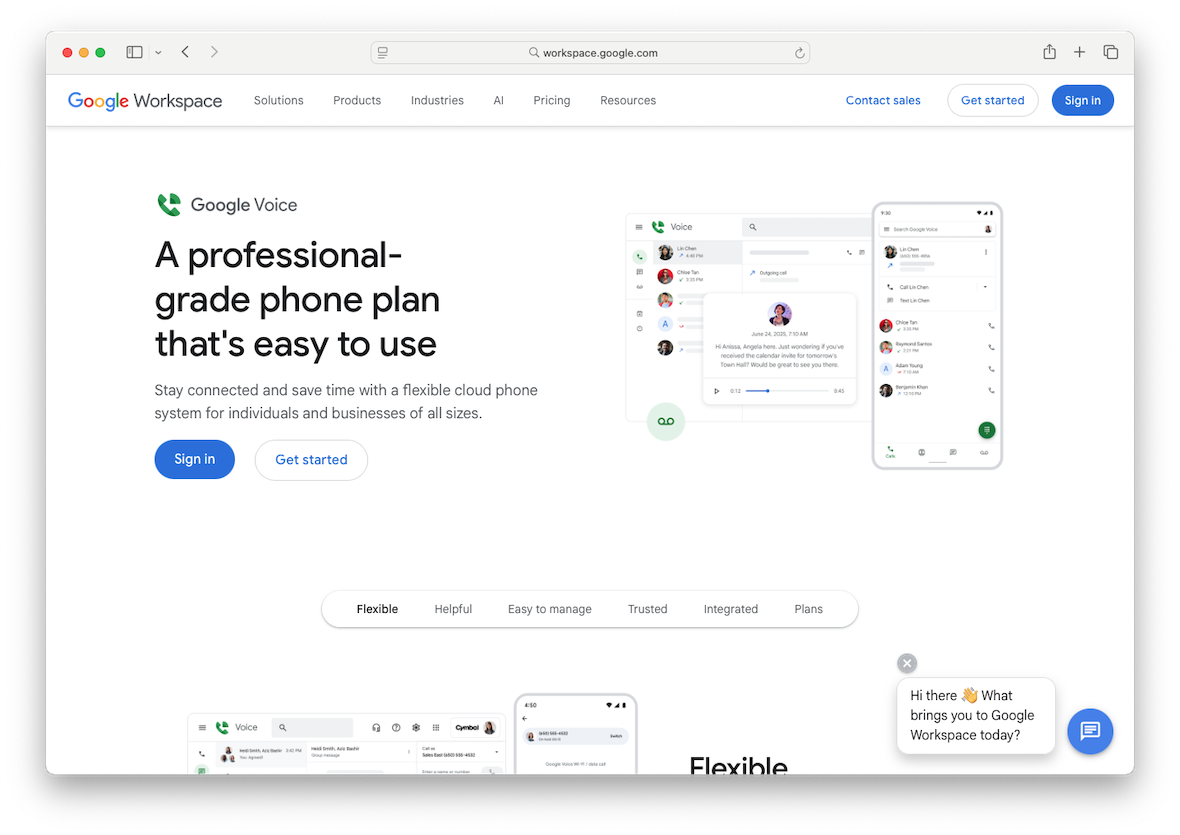Select the Plans tab
Image resolution: width=1180 pixels, height=835 pixels.
point(808,609)
